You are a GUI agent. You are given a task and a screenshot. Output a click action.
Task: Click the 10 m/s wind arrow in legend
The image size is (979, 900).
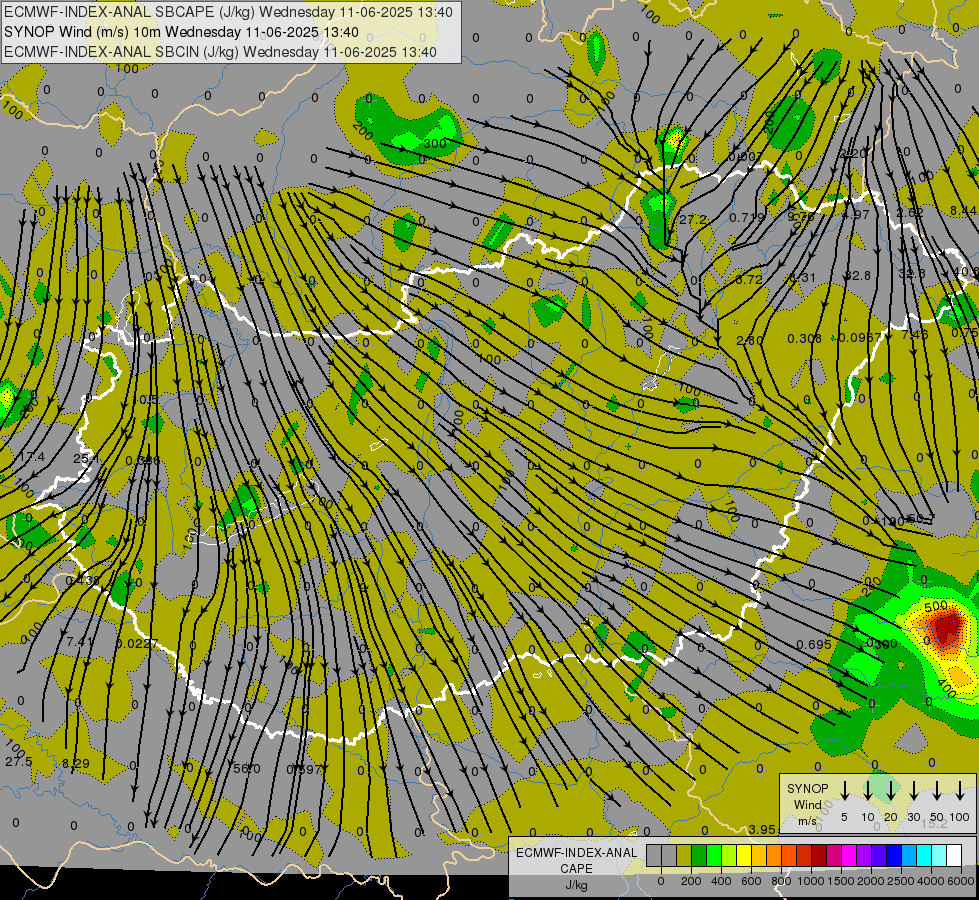867,791
